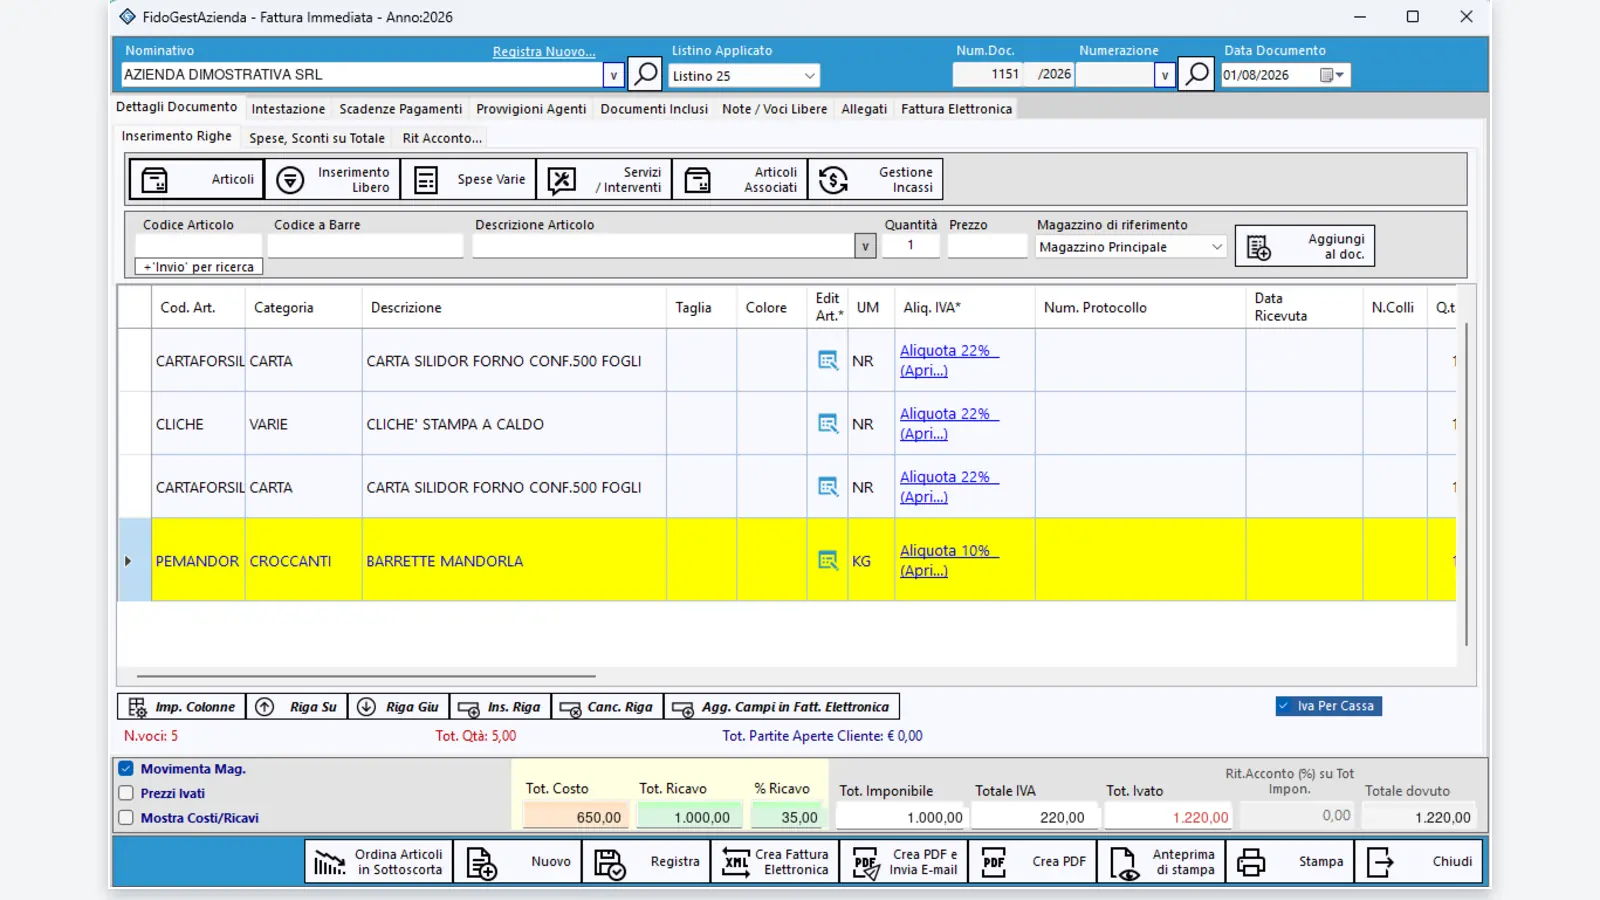1600x900 pixels.
Task: Expand Numerazione dropdown arrow
Action: coord(1164,75)
